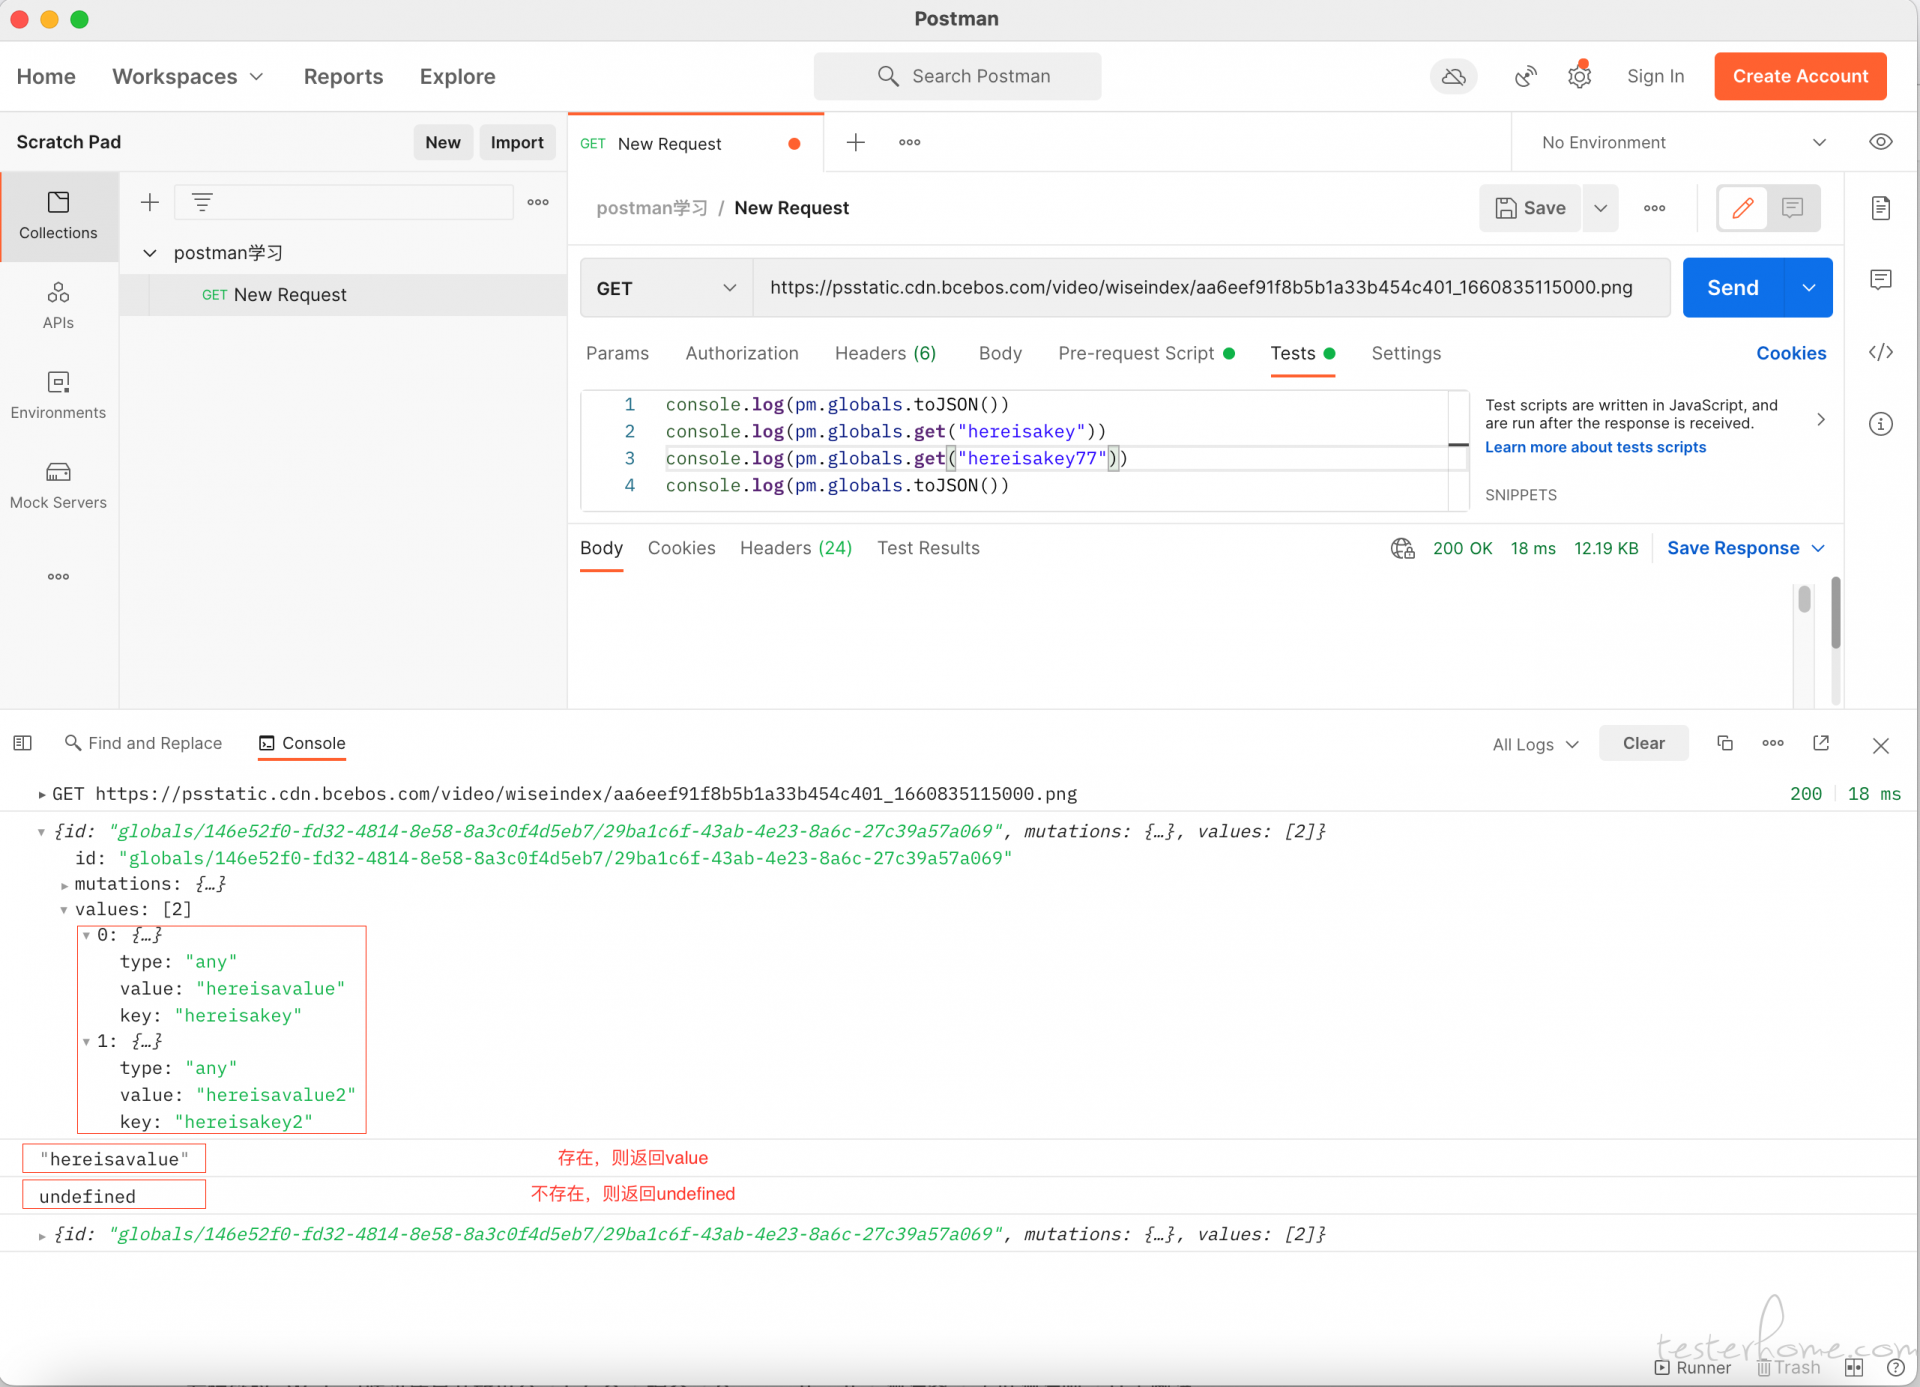
Task: Open the help icon in footer
Action: click(1895, 1367)
